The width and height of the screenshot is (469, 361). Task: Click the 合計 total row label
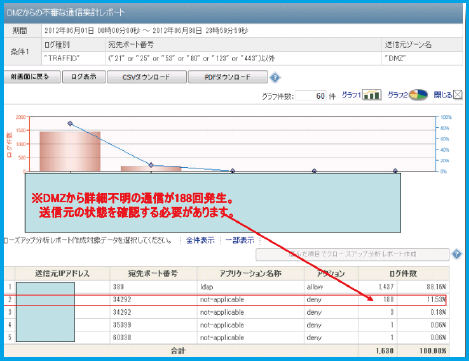(x=178, y=351)
